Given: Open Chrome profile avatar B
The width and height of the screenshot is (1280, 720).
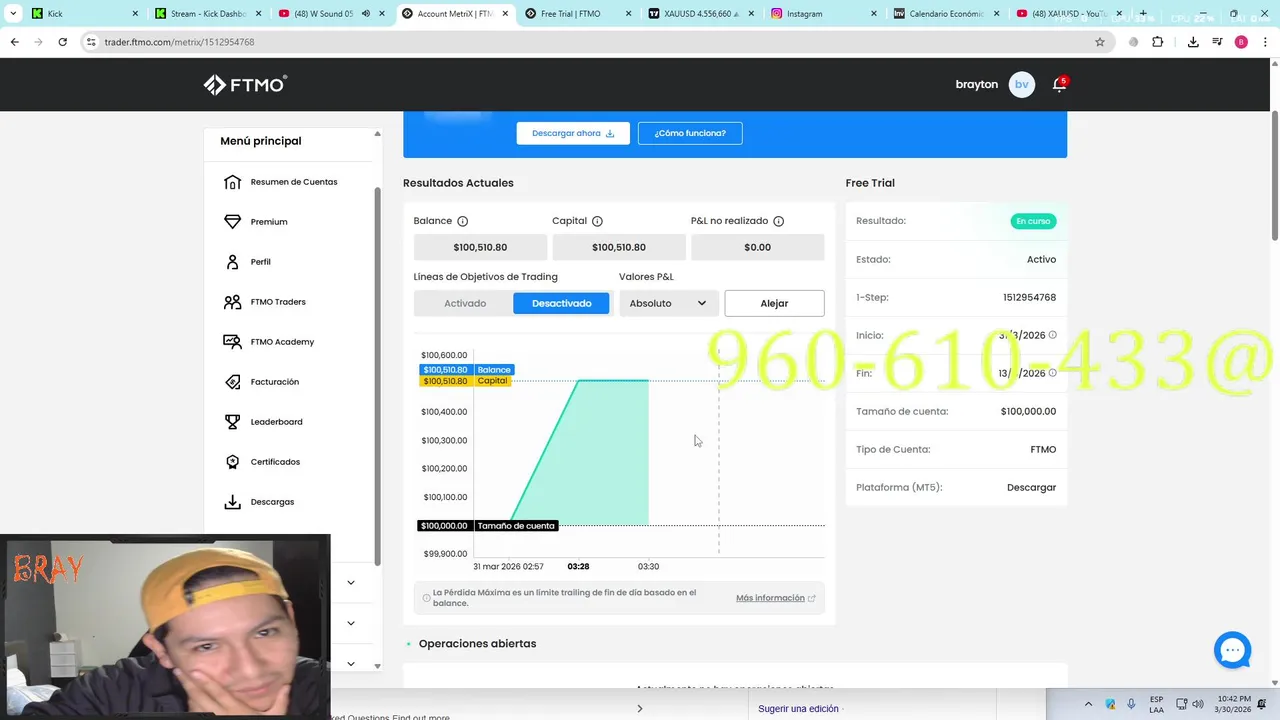Looking at the screenshot, I should pos(1241,42).
